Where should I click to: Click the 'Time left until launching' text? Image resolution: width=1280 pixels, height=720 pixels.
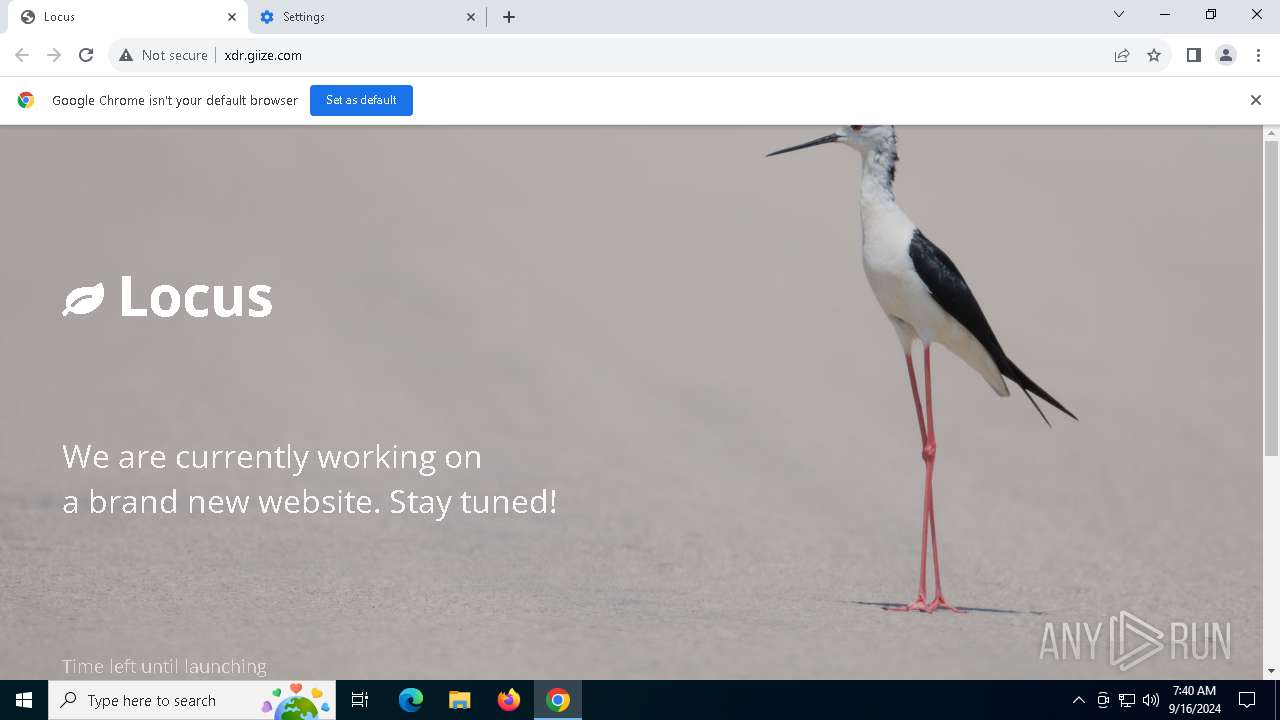[x=164, y=666]
